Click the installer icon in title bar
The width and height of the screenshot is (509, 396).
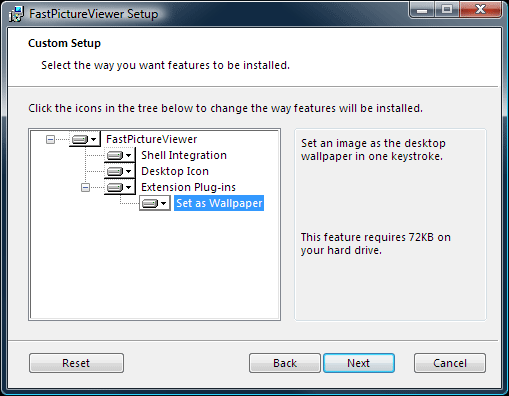16,14
